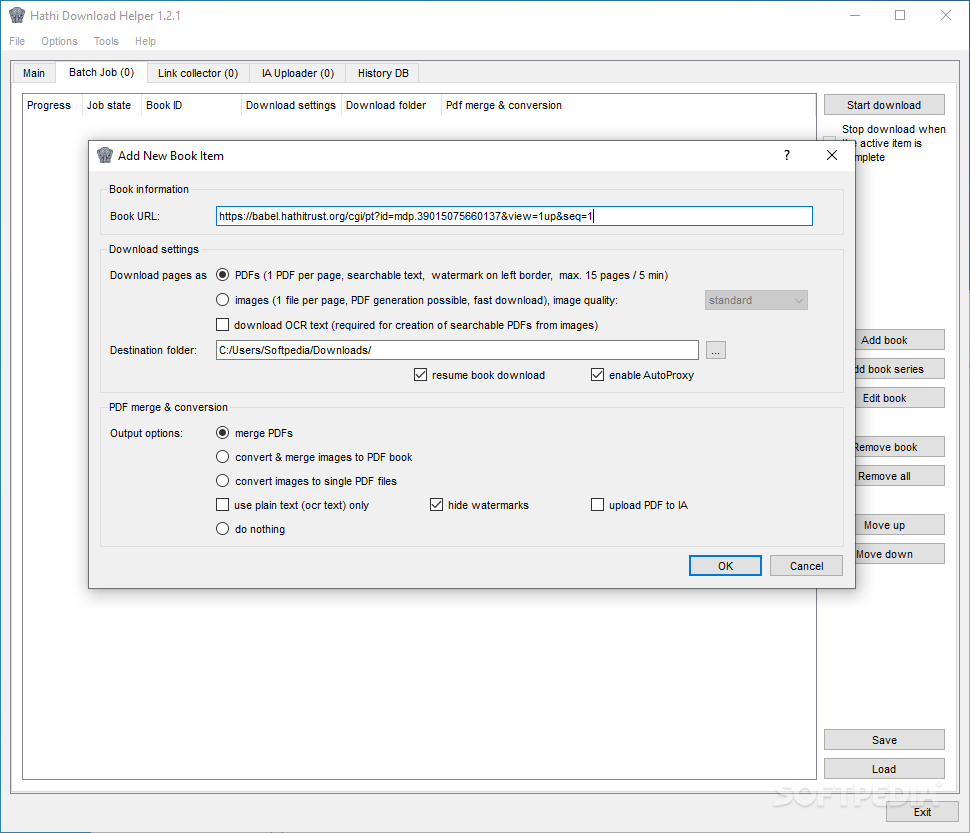Open the Tools menu
Image resolution: width=970 pixels, height=833 pixels.
pos(106,41)
